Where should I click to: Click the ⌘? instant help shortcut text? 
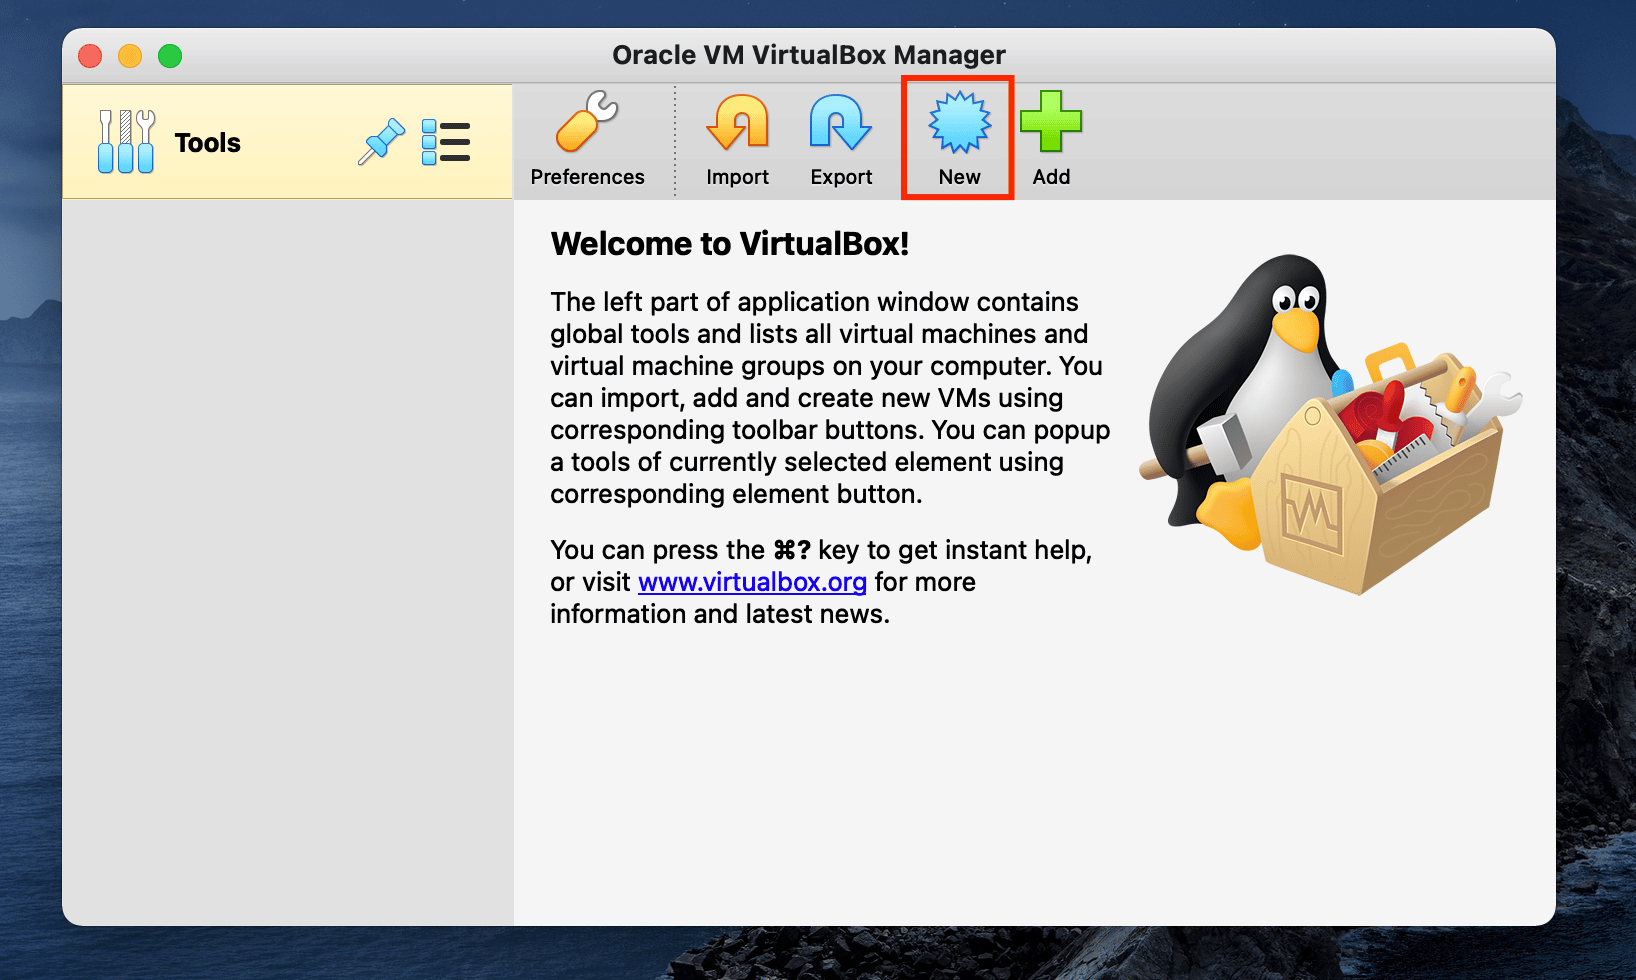pyautogui.click(x=791, y=550)
